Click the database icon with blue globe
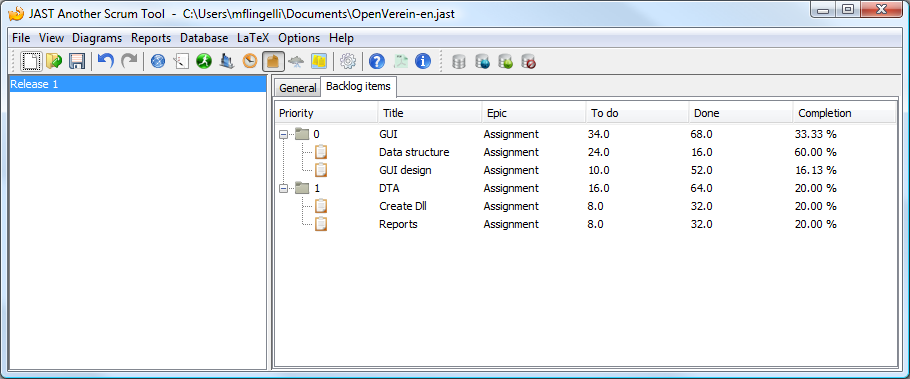The image size is (910, 379). [482, 62]
